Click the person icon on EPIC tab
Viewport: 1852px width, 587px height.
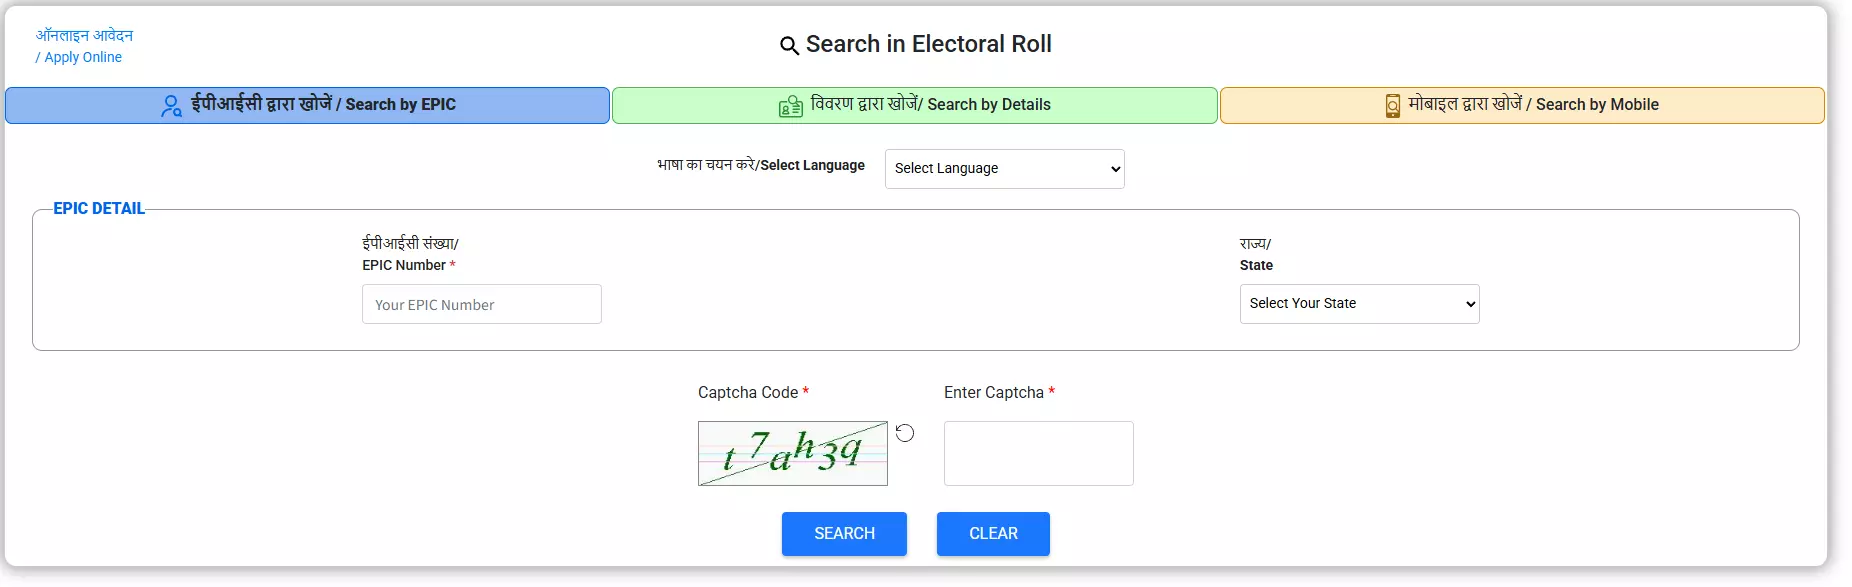pyautogui.click(x=171, y=106)
